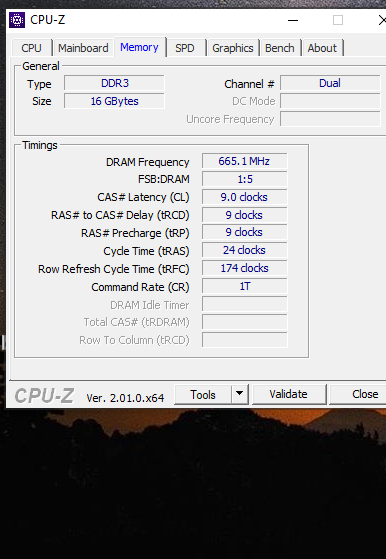
Task: Click the empty Total CAS# (tRDRAM) field
Action: [x=245, y=322]
